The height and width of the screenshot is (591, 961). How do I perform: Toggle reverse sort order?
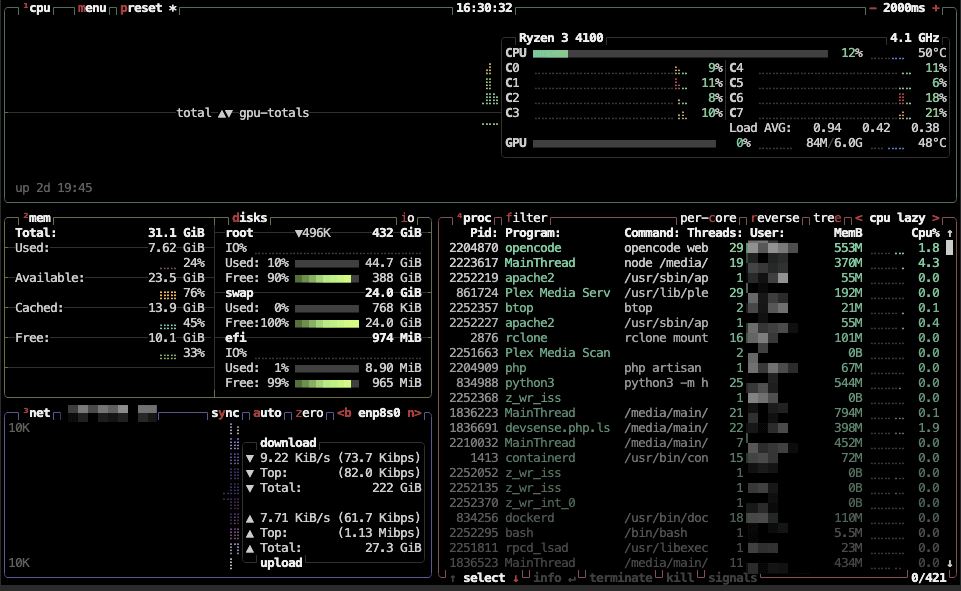click(775, 218)
